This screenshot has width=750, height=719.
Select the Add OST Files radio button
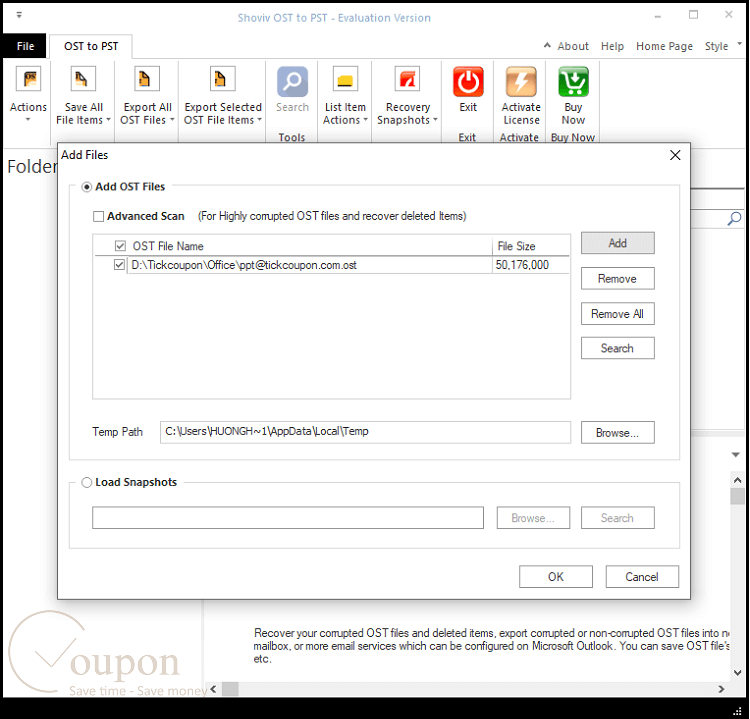tap(87, 187)
